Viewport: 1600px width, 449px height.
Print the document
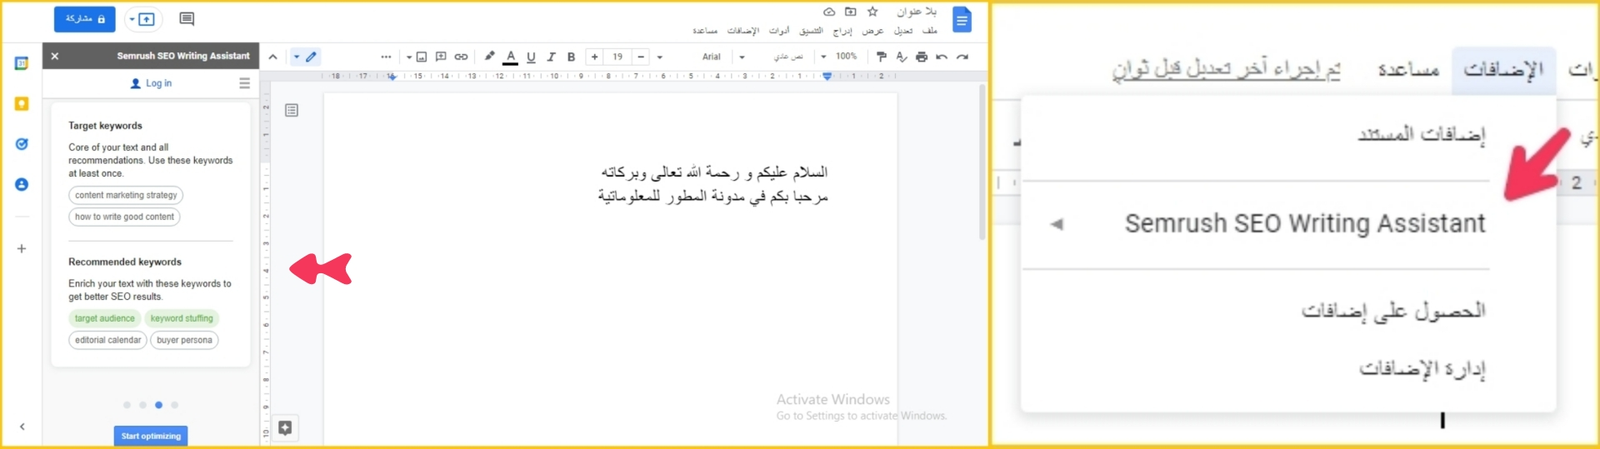coord(921,57)
